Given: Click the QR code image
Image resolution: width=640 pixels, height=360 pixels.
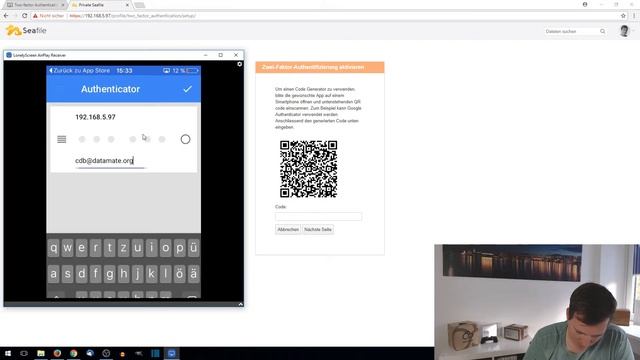Looking at the screenshot, I should tap(309, 169).
